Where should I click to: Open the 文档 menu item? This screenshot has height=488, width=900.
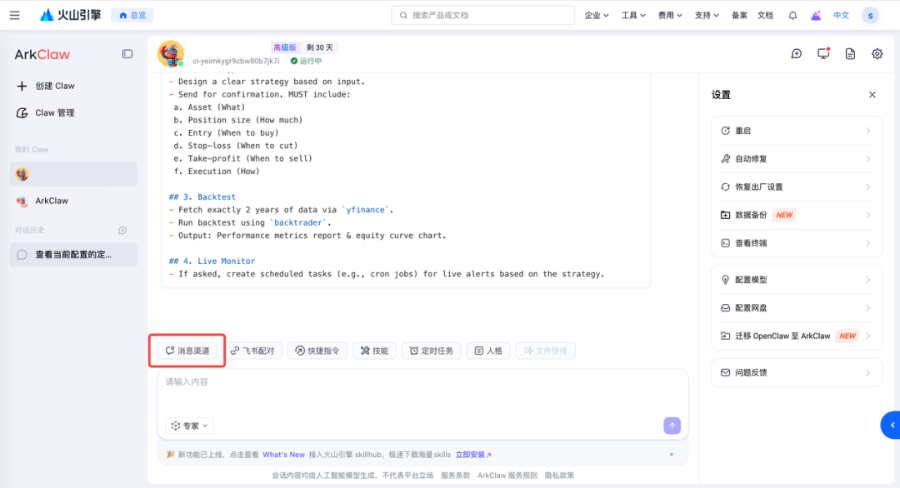click(x=765, y=16)
